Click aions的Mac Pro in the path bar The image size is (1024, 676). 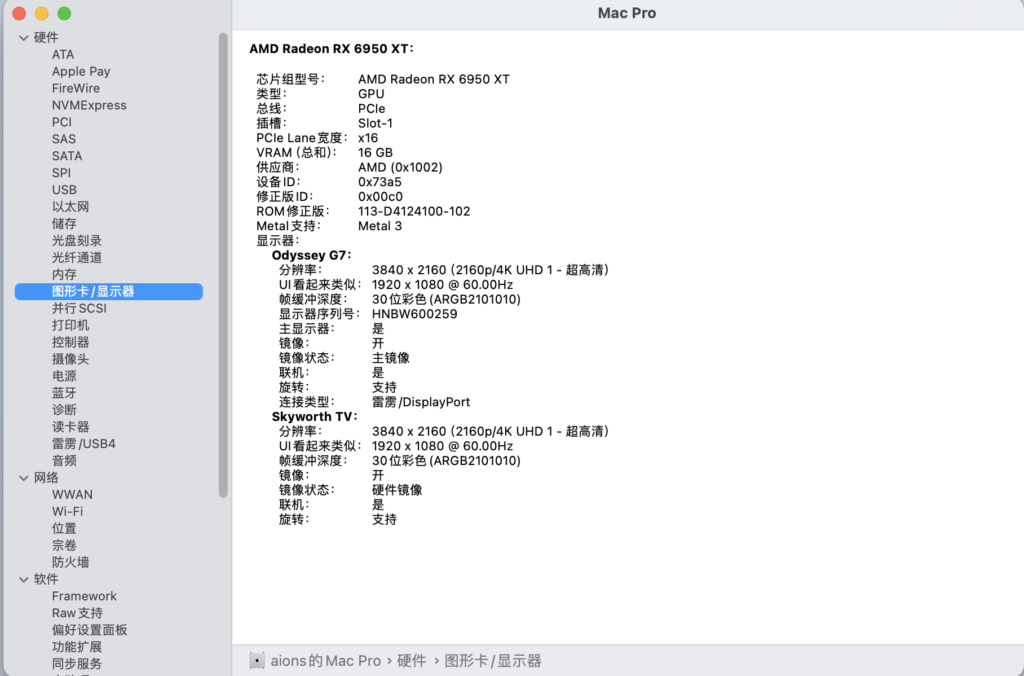pyautogui.click(x=325, y=661)
